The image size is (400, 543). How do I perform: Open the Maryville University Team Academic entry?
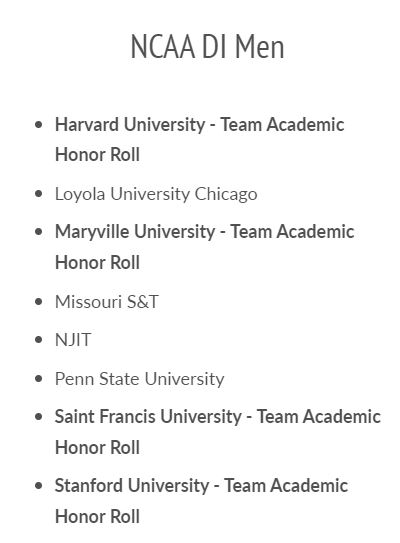pyautogui.click(x=205, y=247)
